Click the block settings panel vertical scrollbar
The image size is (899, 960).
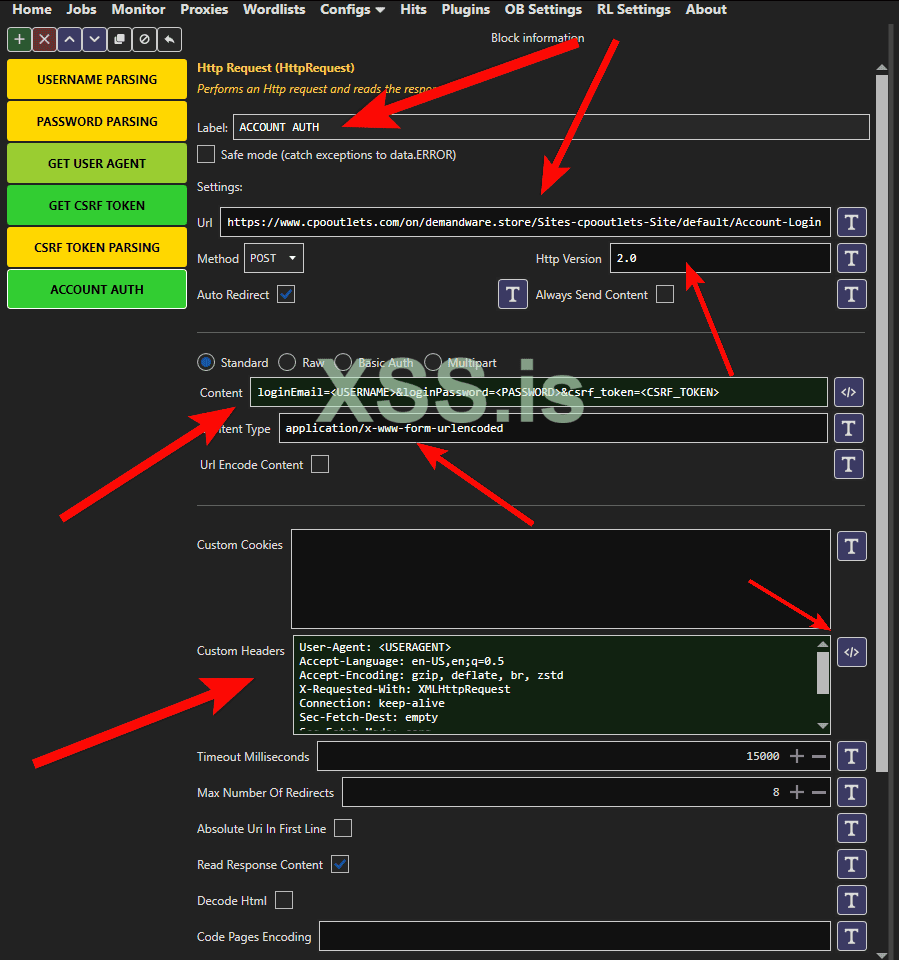(x=882, y=422)
